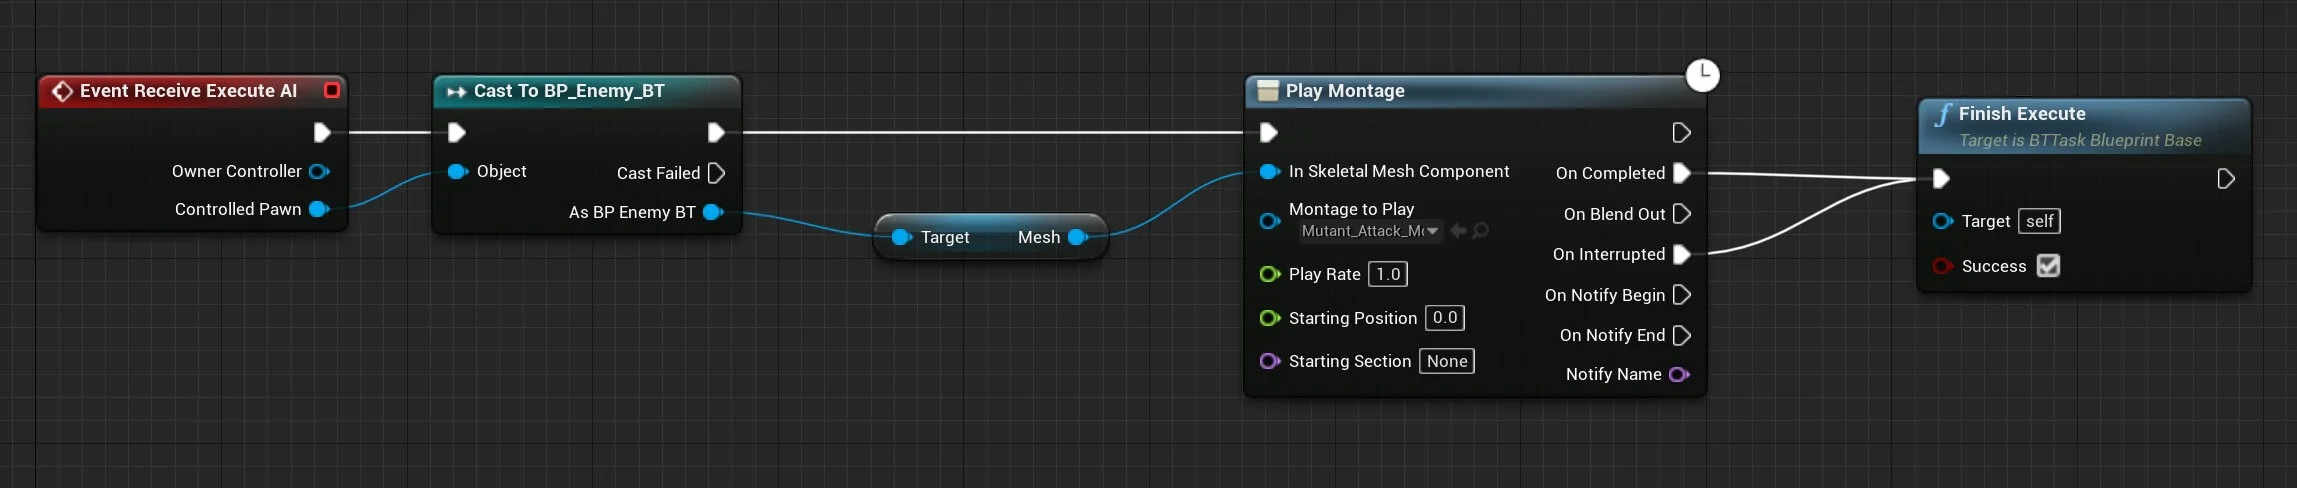
Task: Toggle the Success checkbox on Finish Execute
Action: click(x=2048, y=266)
